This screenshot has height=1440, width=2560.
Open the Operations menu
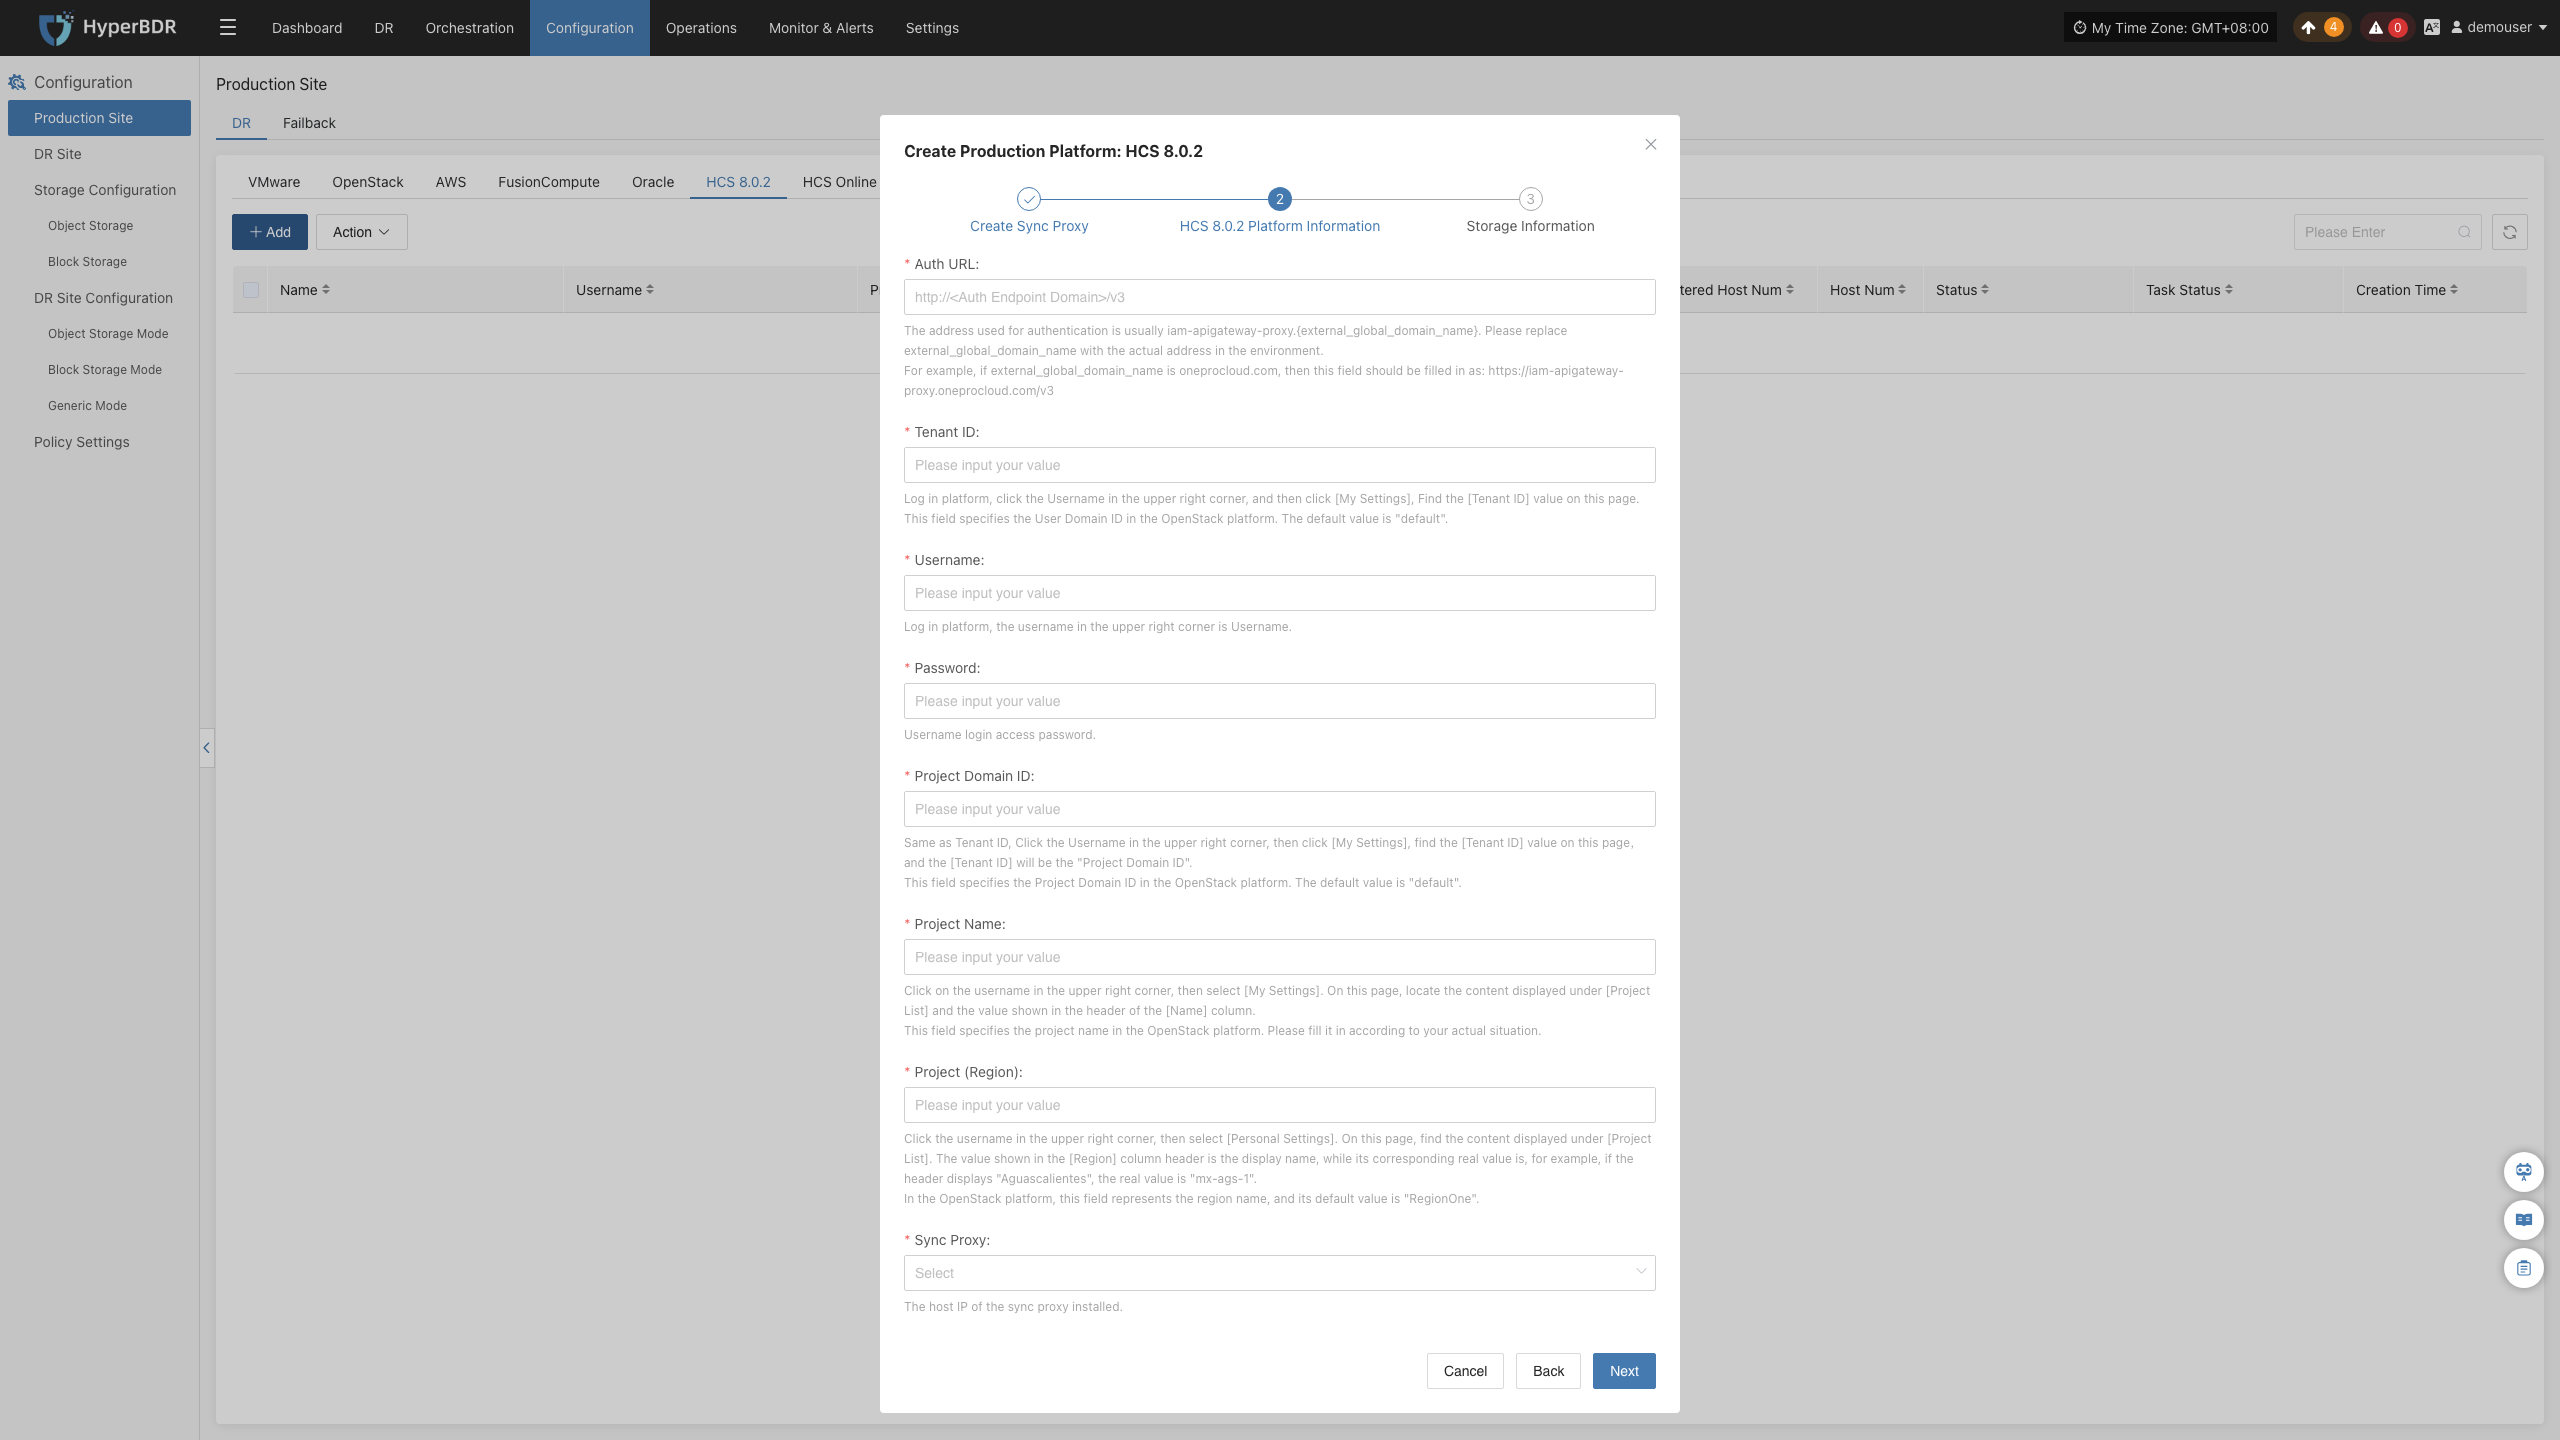coord(701,28)
